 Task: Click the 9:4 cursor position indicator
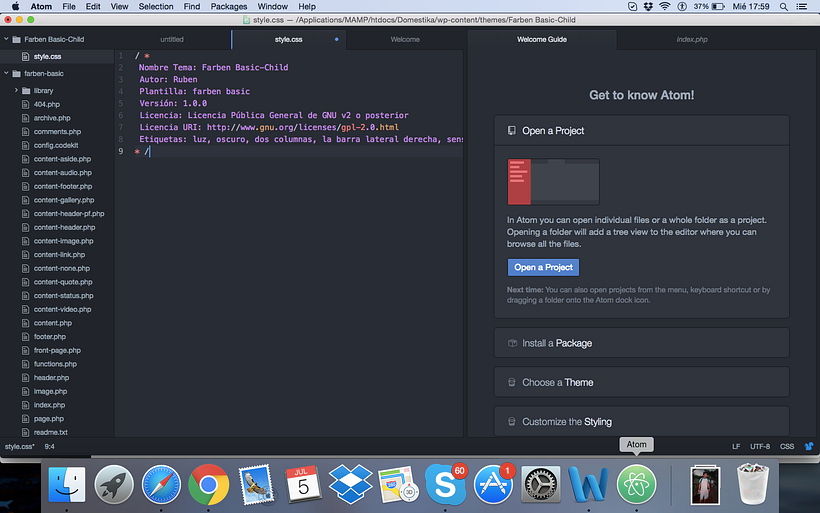[x=49, y=447]
